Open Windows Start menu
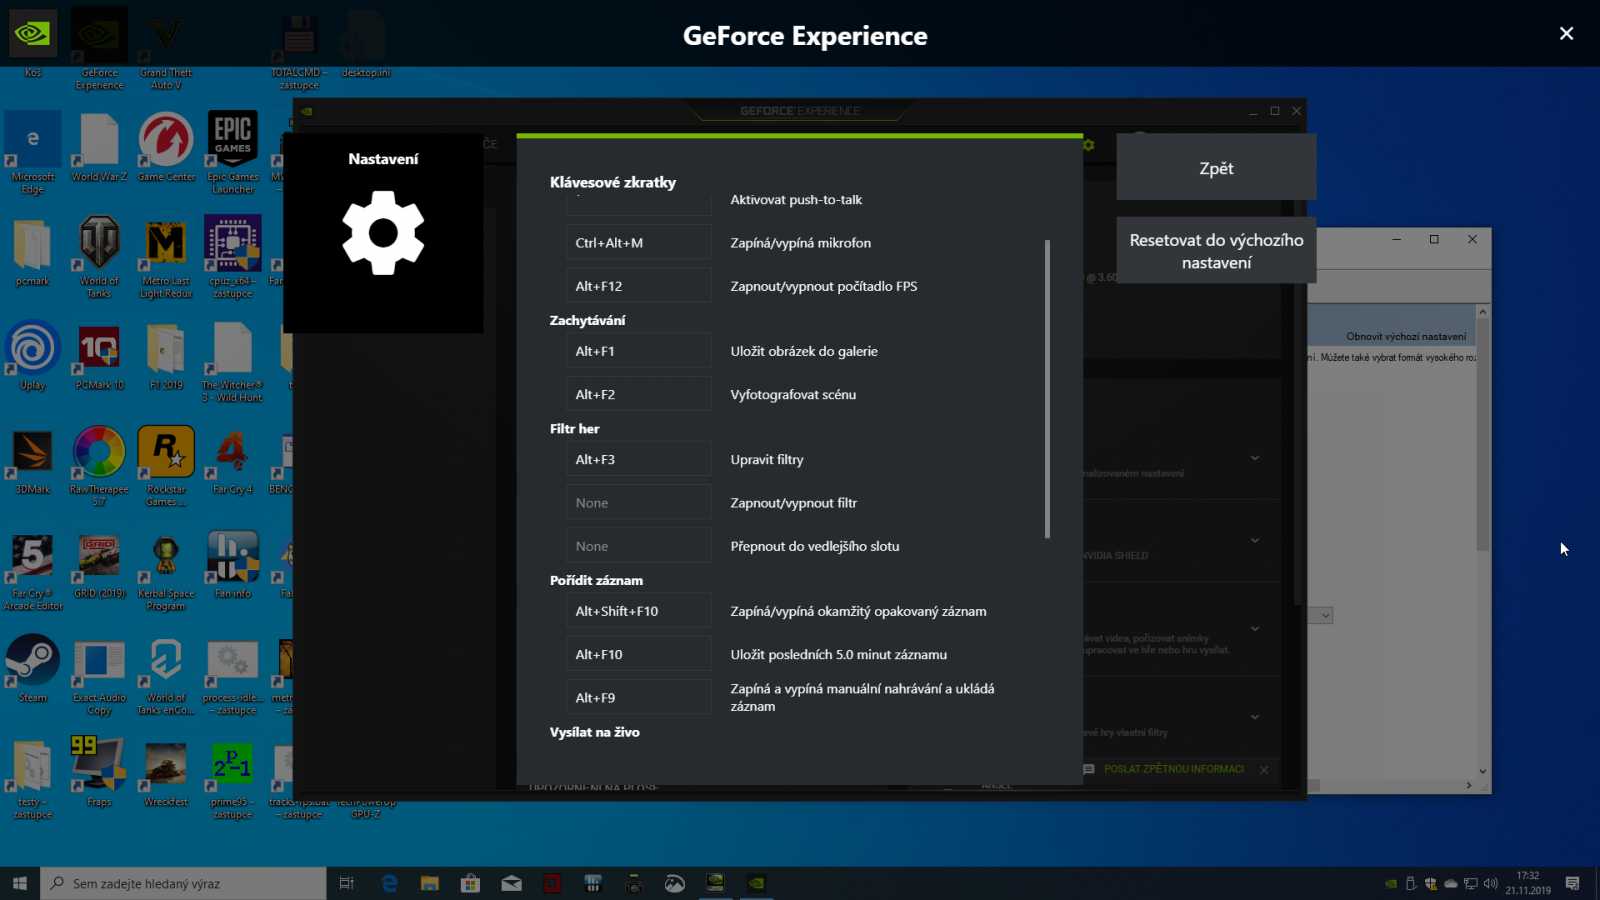The image size is (1600, 900). (x=19, y=883)
